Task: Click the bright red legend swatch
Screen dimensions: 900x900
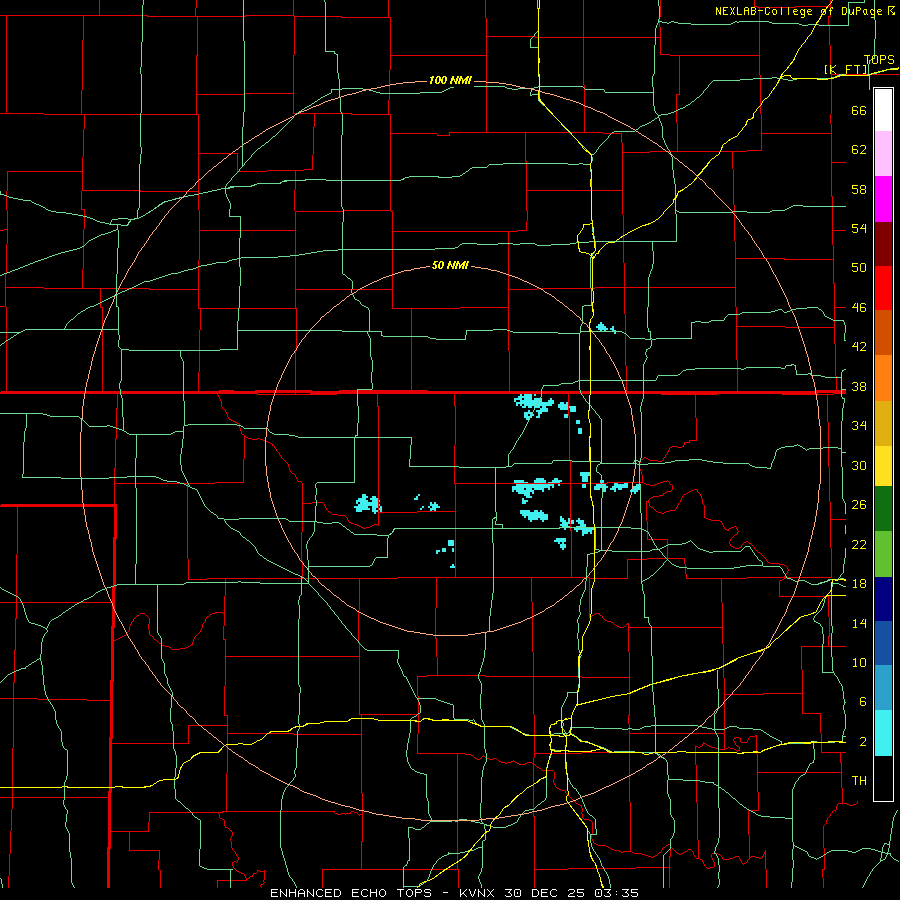Action: (883, 288)
